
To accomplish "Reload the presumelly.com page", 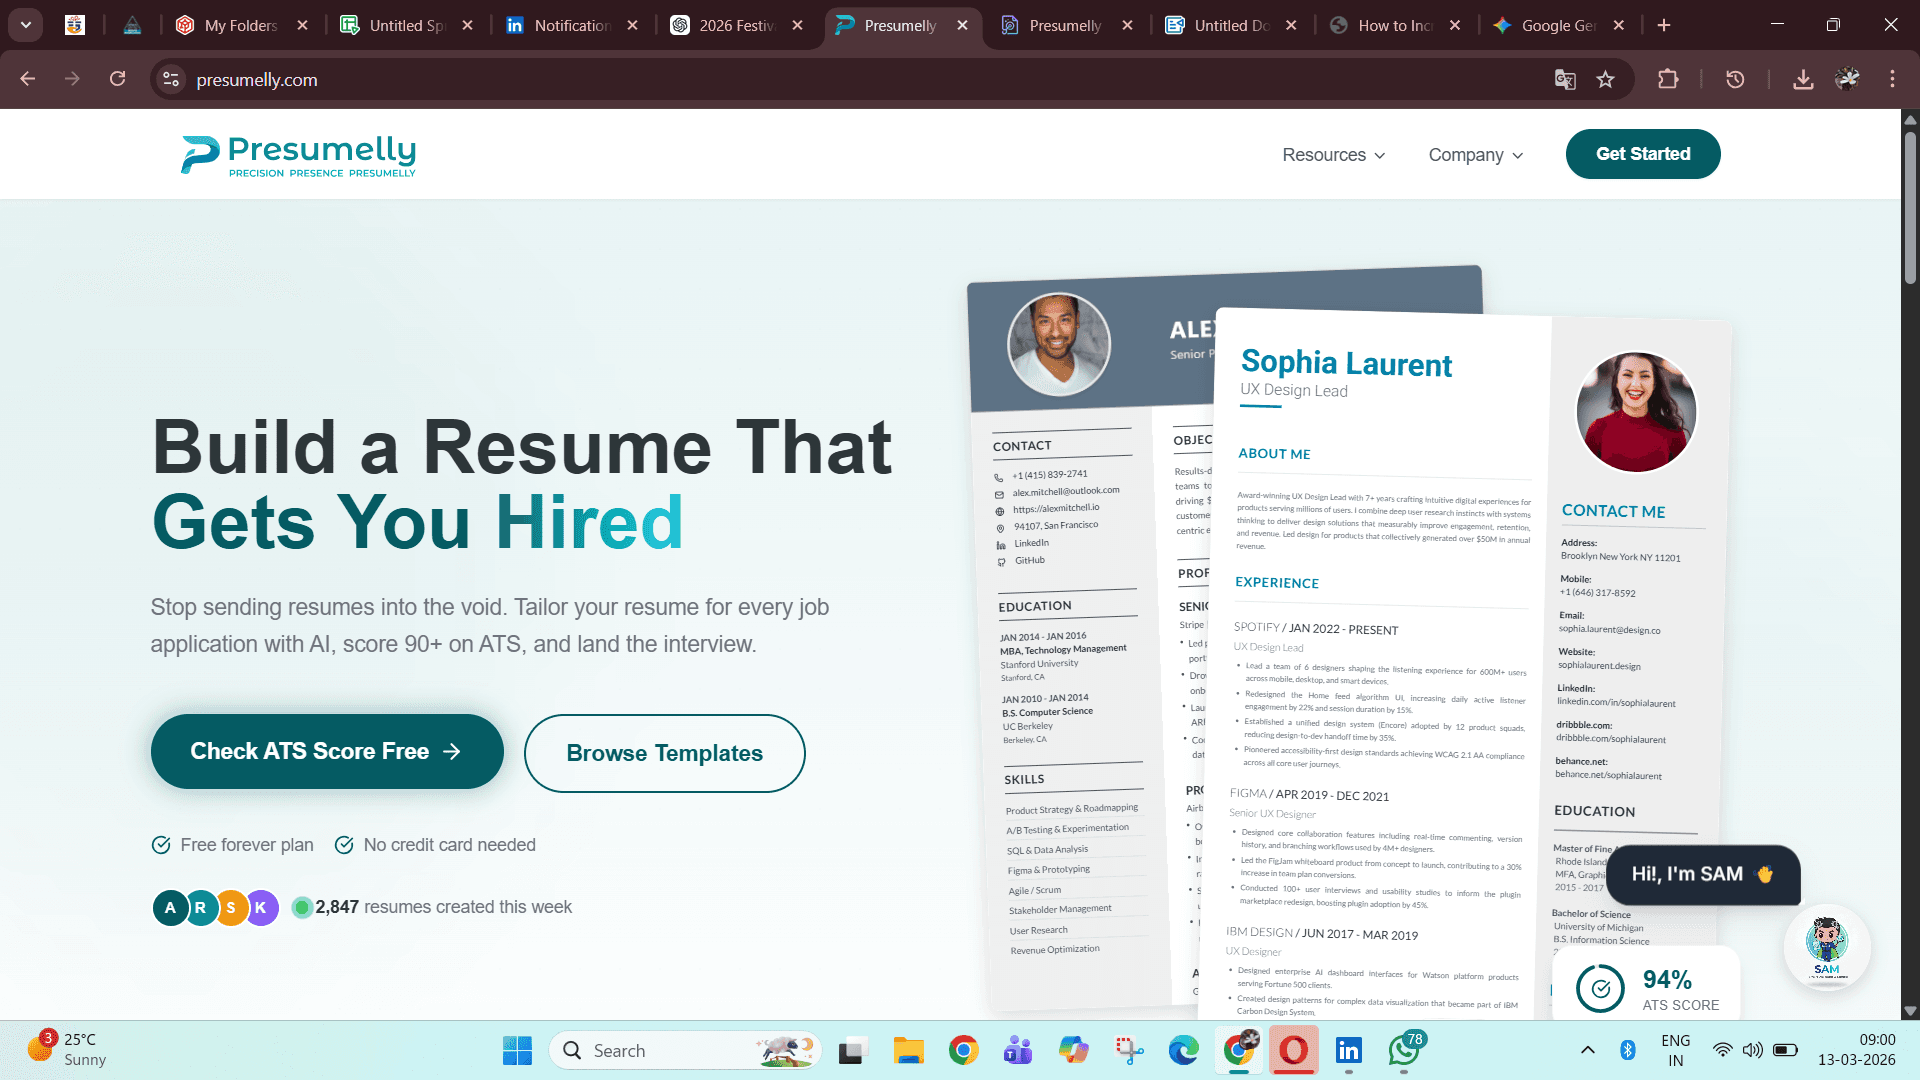I will pos(117,79).
